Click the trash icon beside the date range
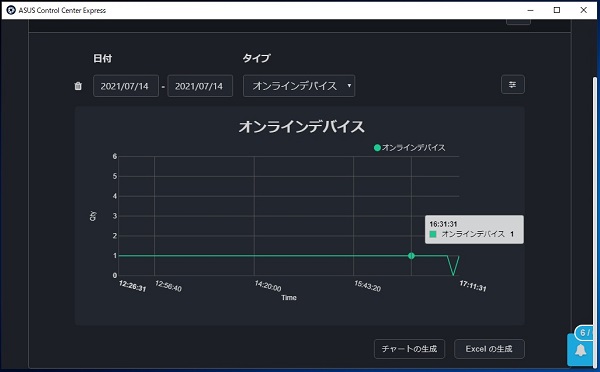This screenshot has height=372, width=600. click(x=78, y=86)
